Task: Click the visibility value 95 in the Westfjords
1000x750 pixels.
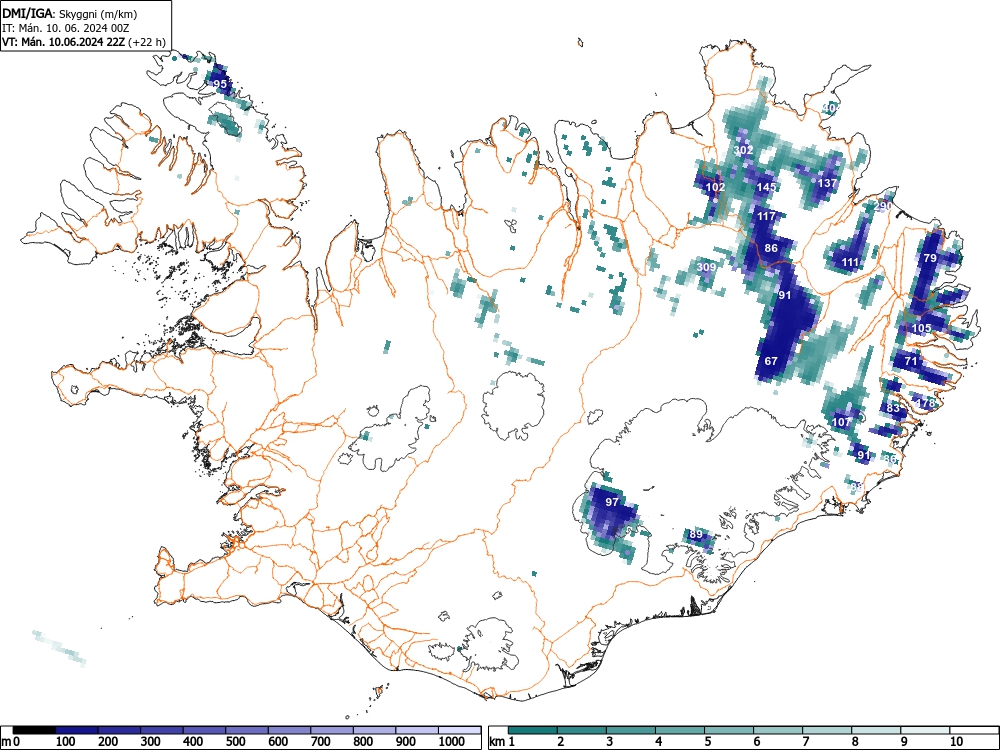Action: tap(220, 84)
